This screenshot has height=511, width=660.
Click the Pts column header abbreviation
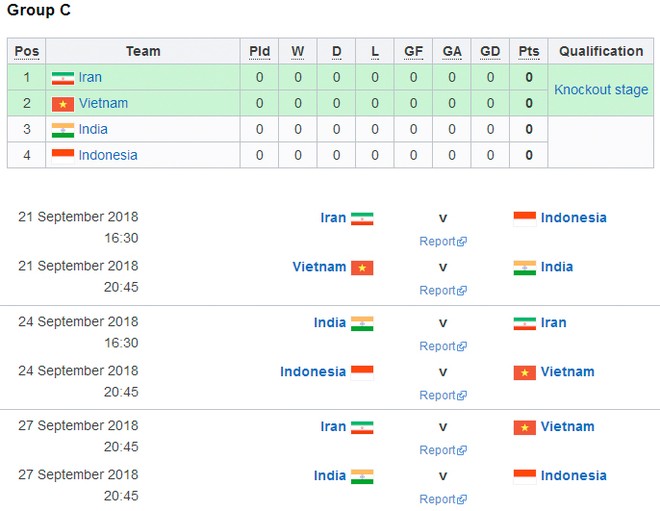click(x=529, y=51)
